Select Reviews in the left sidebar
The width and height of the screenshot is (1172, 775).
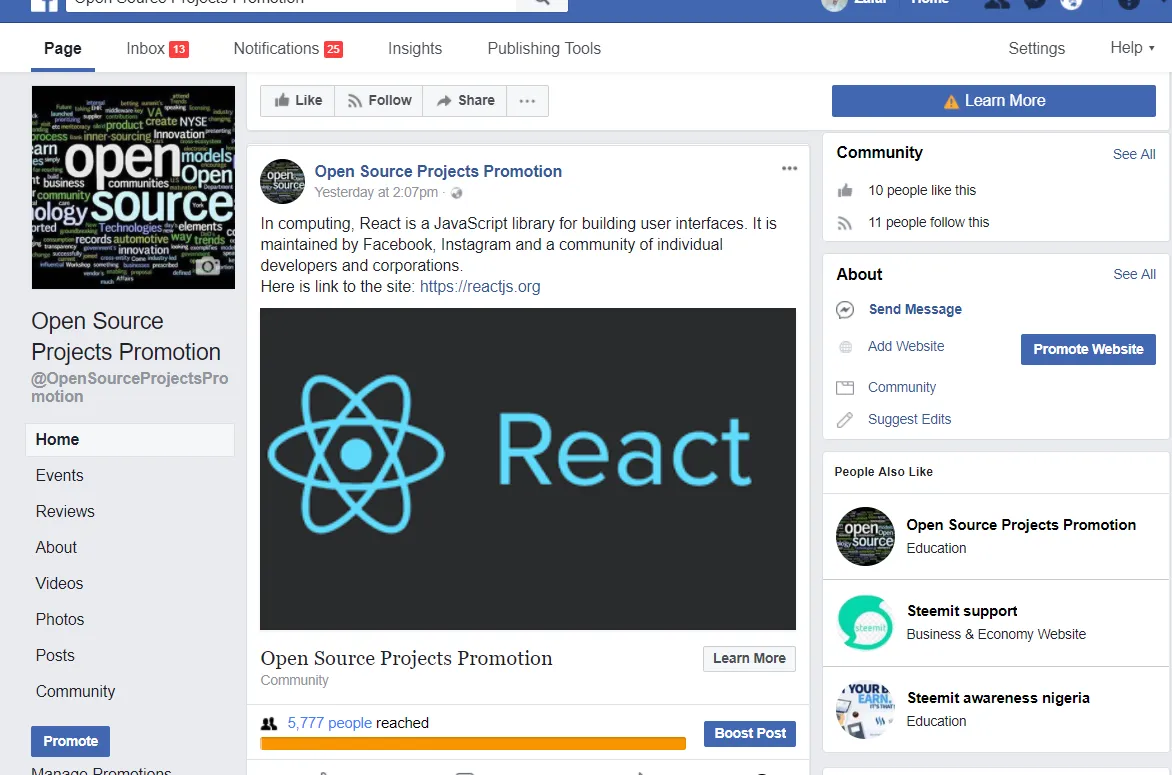65,511
